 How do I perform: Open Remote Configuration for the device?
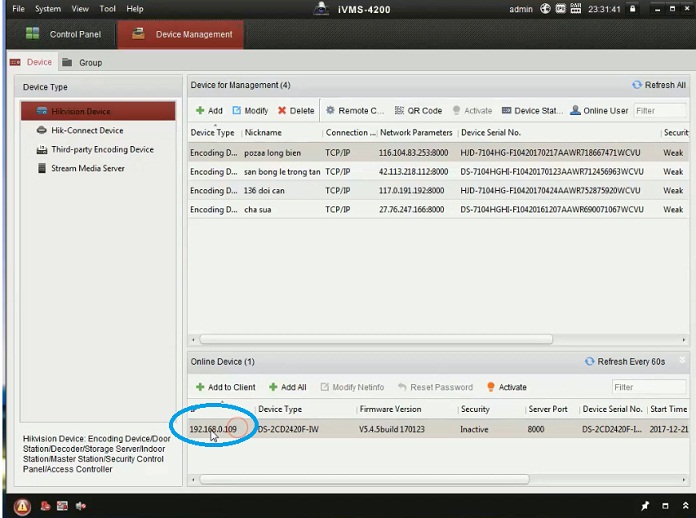pos(355,111)
